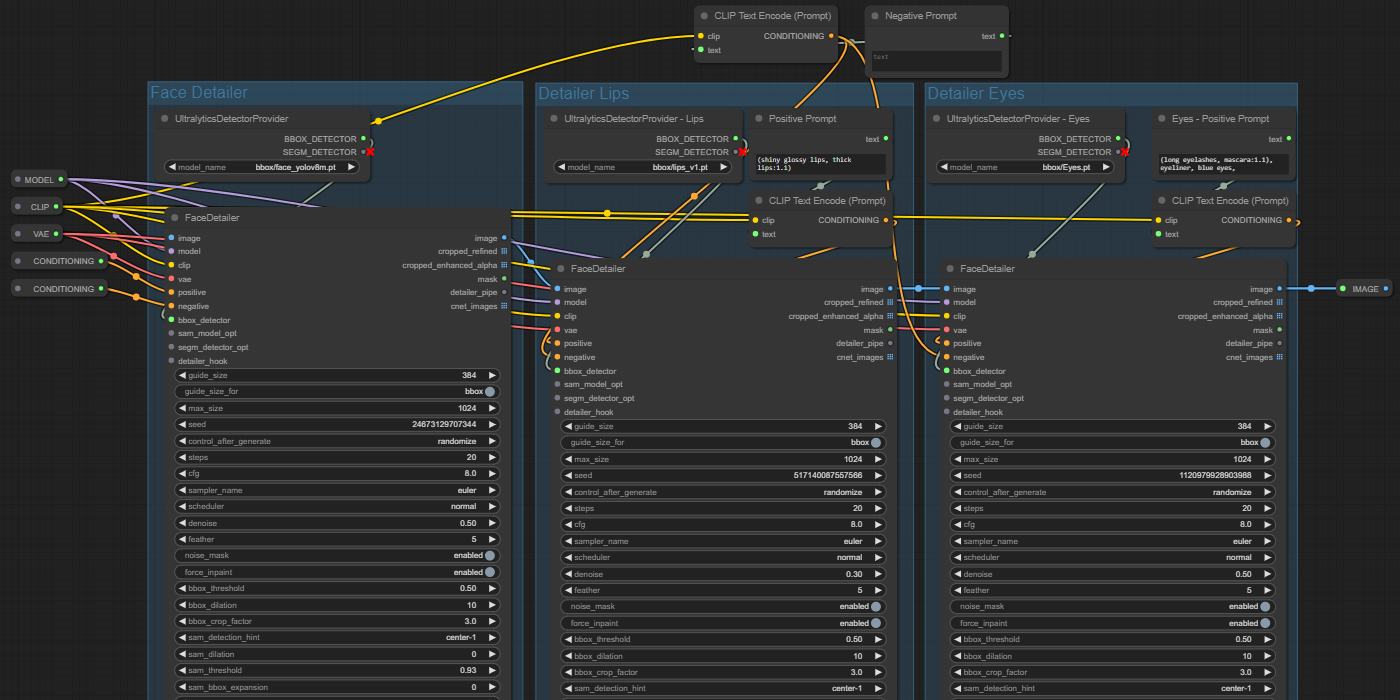This screenshot has width=1400, height=700.
Task: Disable force_inpaint in the Detailer Lips FaceDetailer
Action: 876,623
